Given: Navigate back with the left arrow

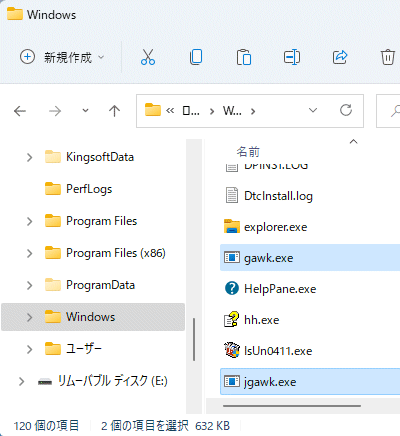Looking at the screenshot, I should point(20,111).
